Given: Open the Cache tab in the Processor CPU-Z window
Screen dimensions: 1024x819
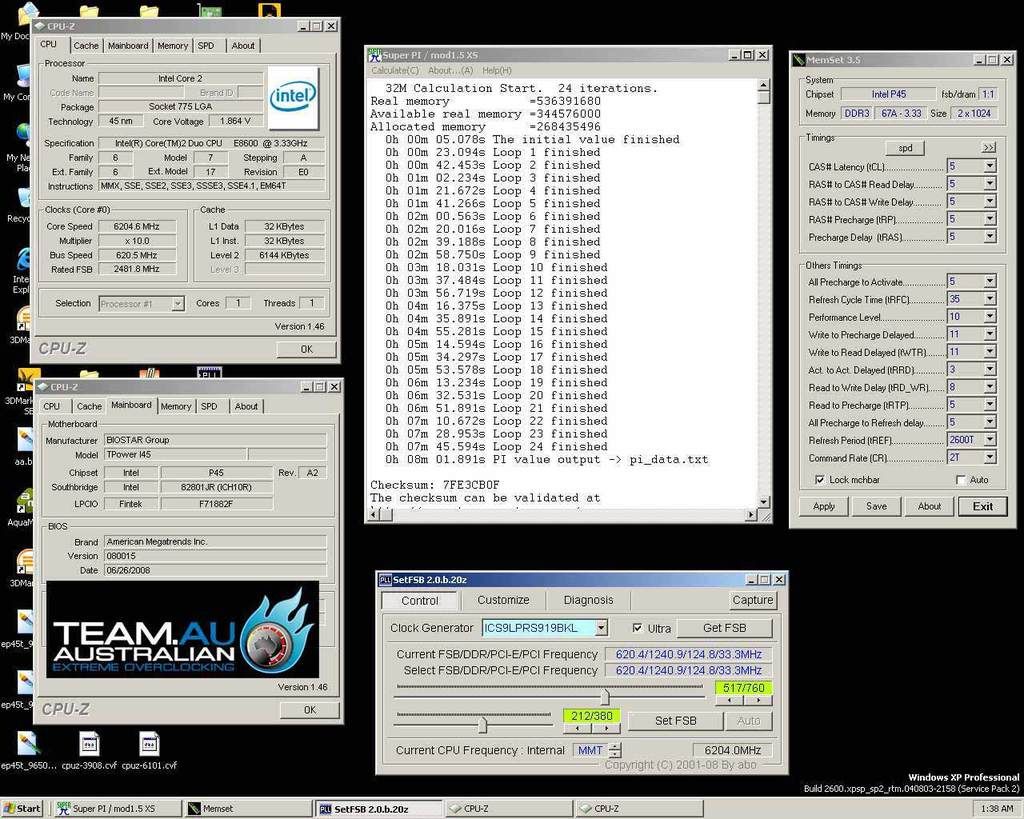Looking at the screenshot, I should (86, 46).
